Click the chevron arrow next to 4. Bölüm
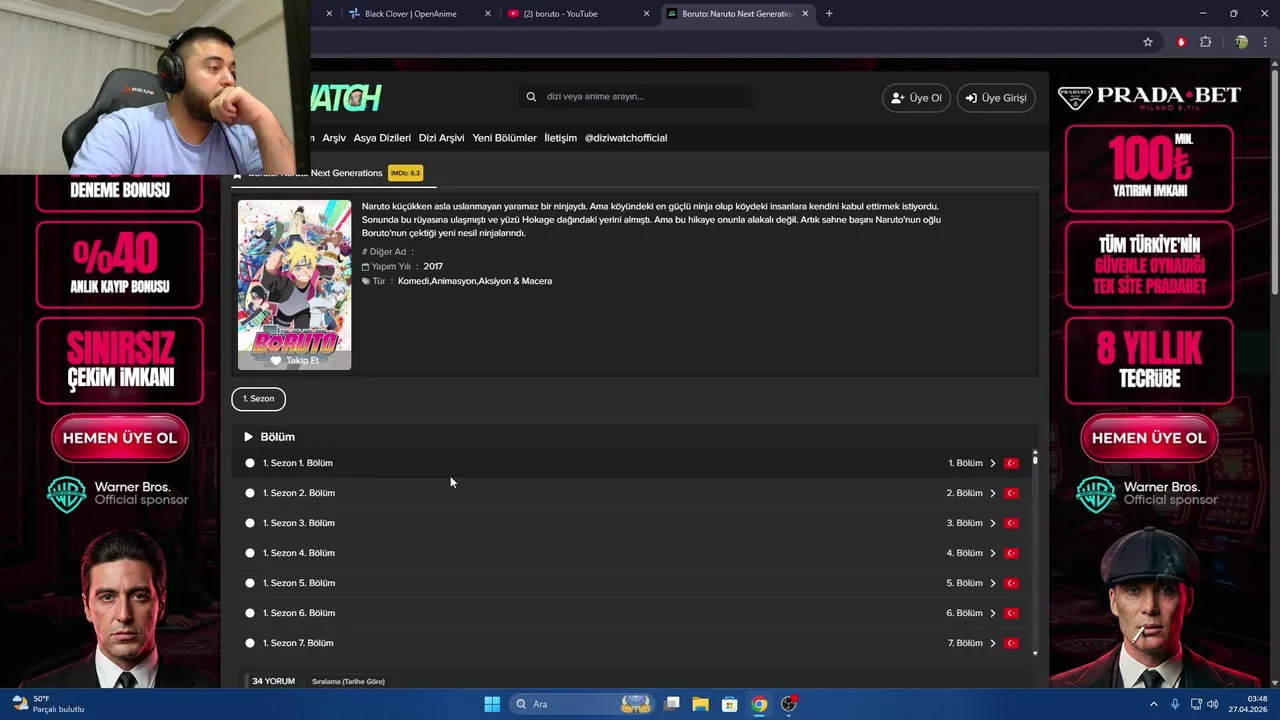Image resolution: width=1280 pixels, height=720 pixels. pos(993,553)
